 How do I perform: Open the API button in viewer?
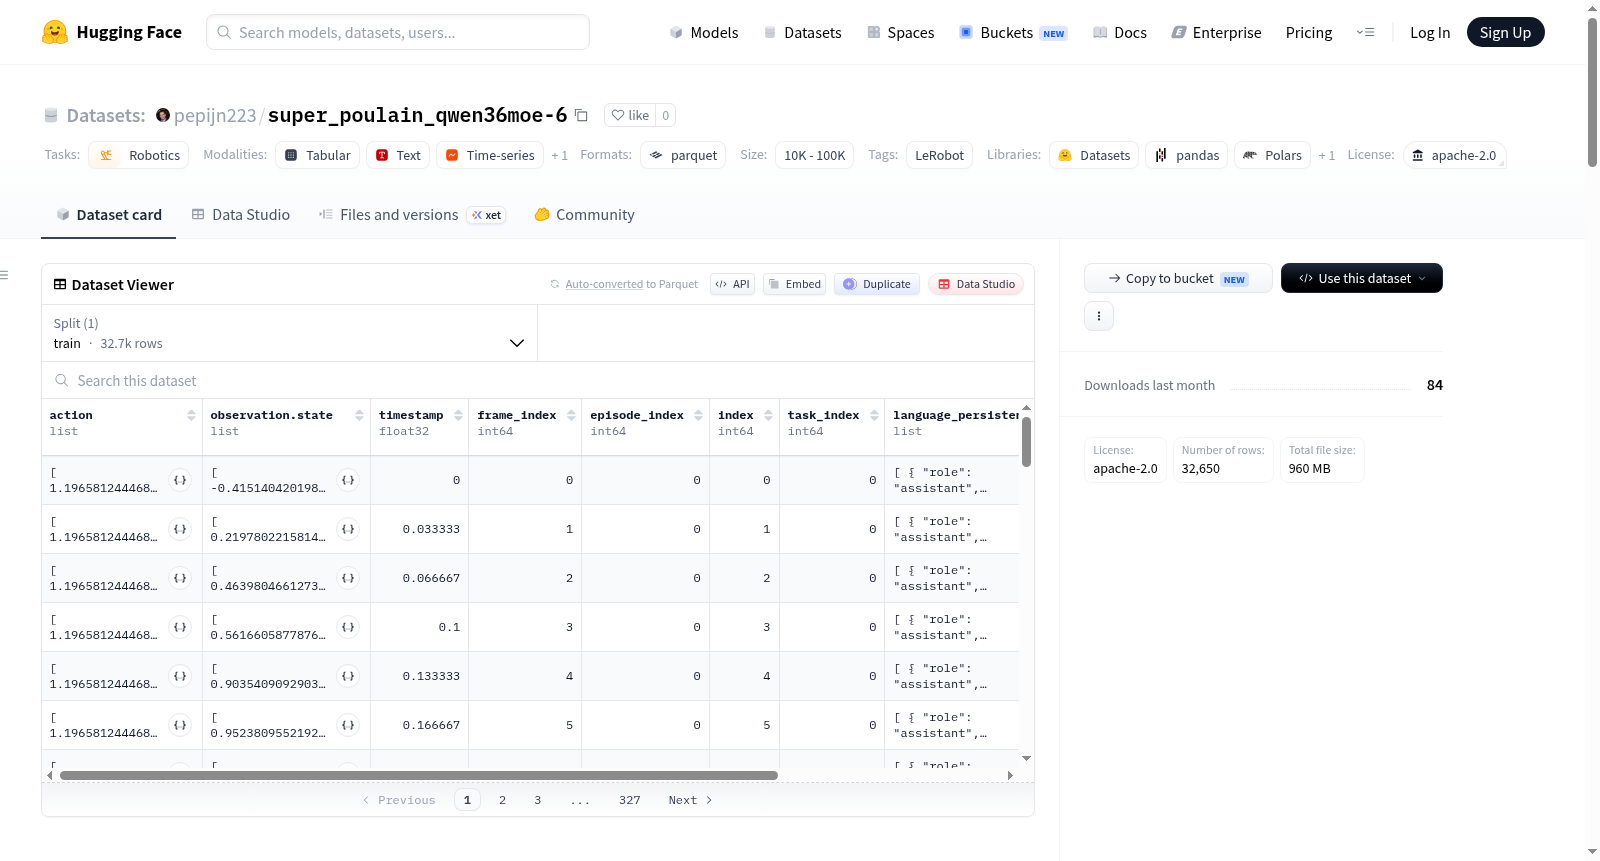pyautogui.click(x=733, y=284)
